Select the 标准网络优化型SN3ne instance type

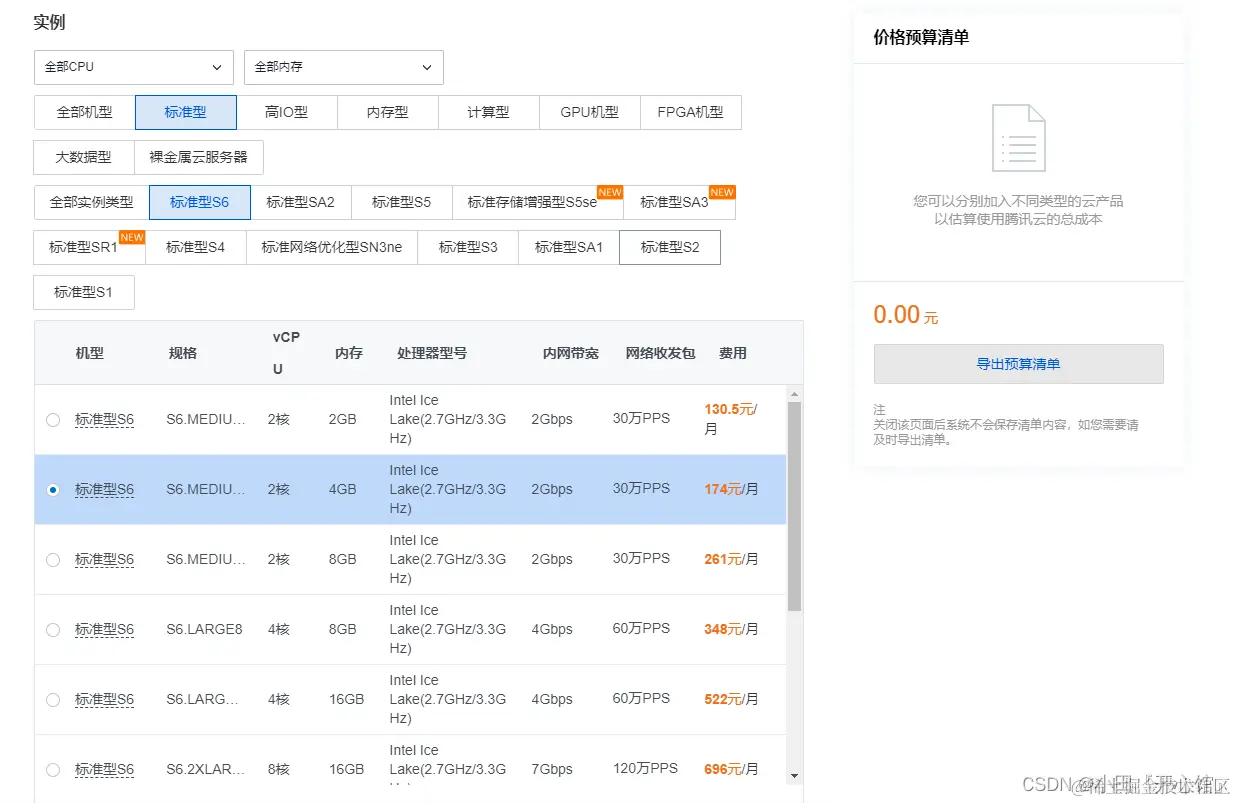331,247
